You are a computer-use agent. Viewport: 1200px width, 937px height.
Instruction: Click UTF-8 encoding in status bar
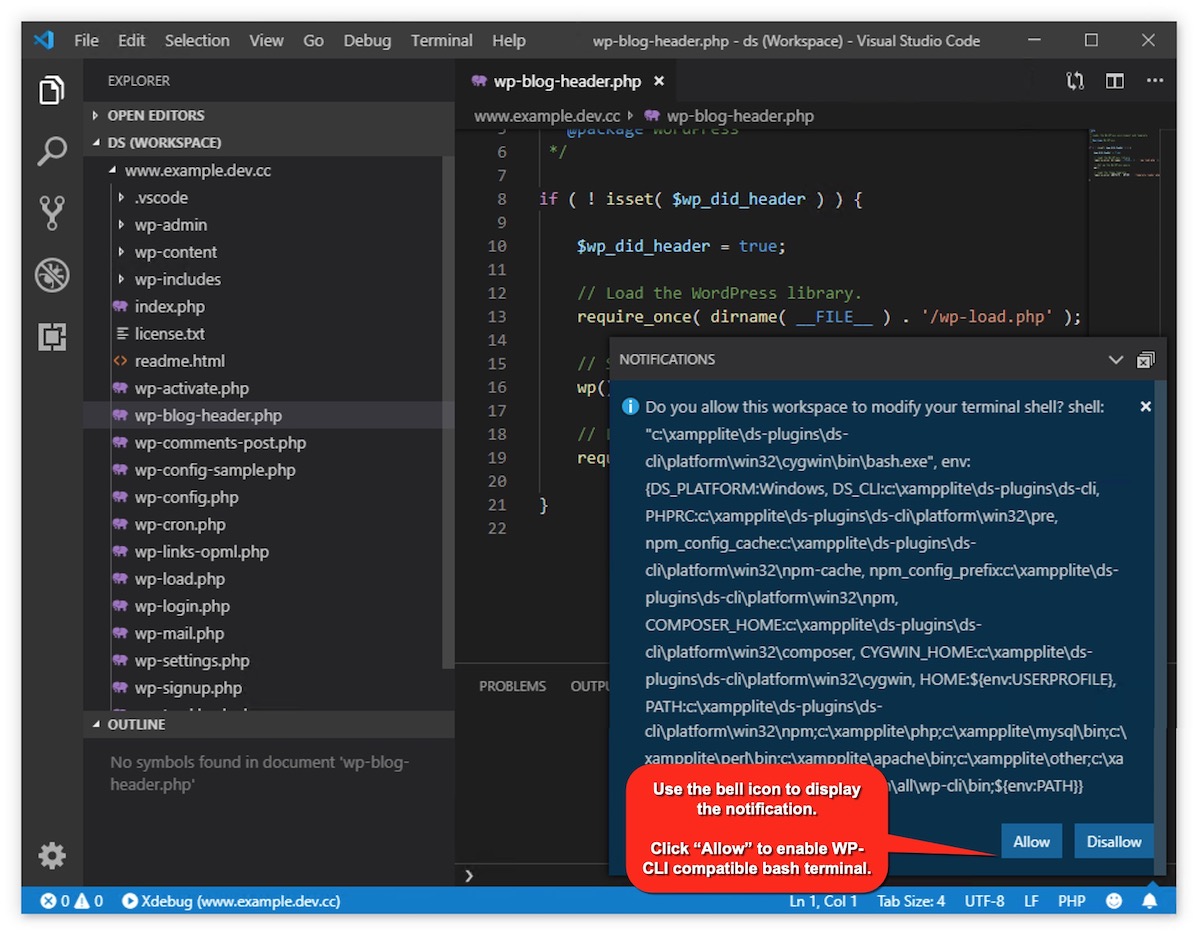[x=984, y=901]
